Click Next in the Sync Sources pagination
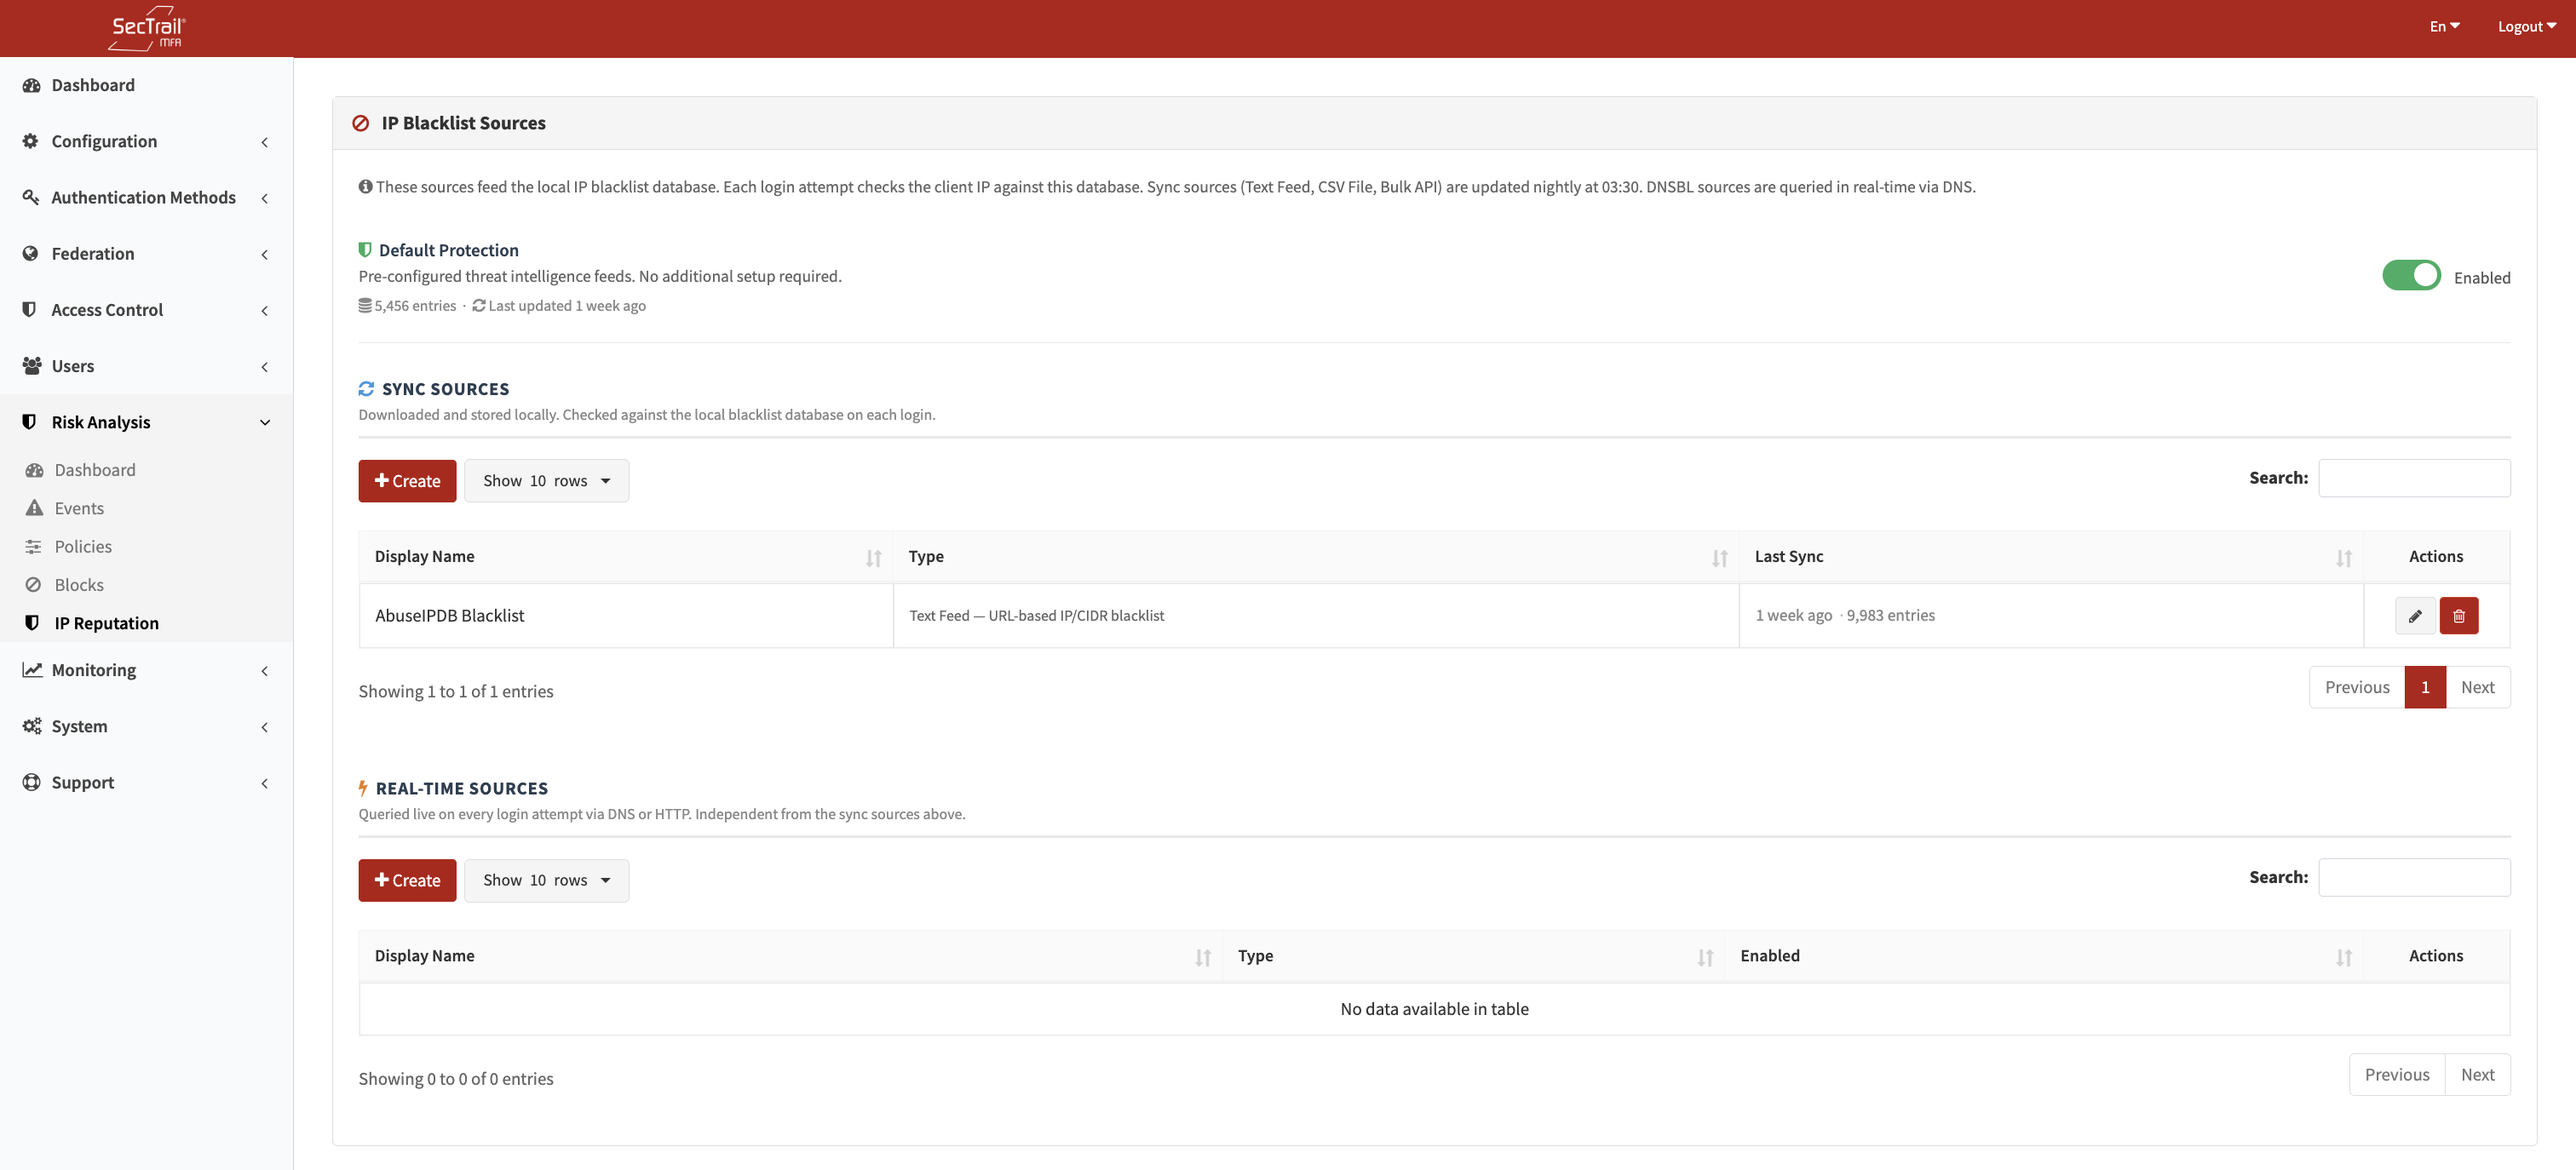 coord(2477,687)
